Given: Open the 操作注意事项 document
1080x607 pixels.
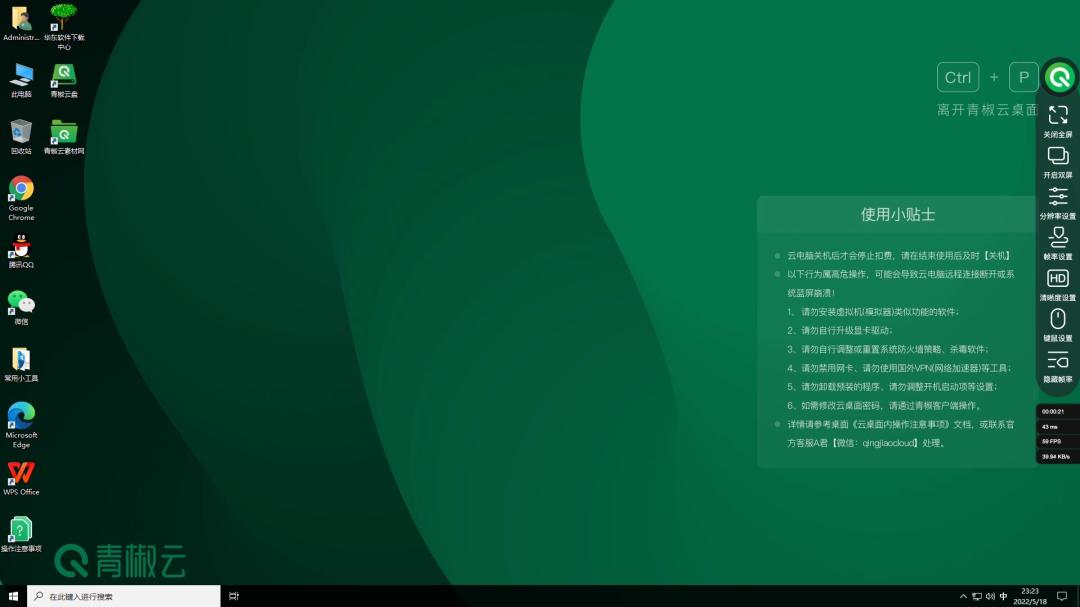Looking at the screenshot, I should point(21,530).
